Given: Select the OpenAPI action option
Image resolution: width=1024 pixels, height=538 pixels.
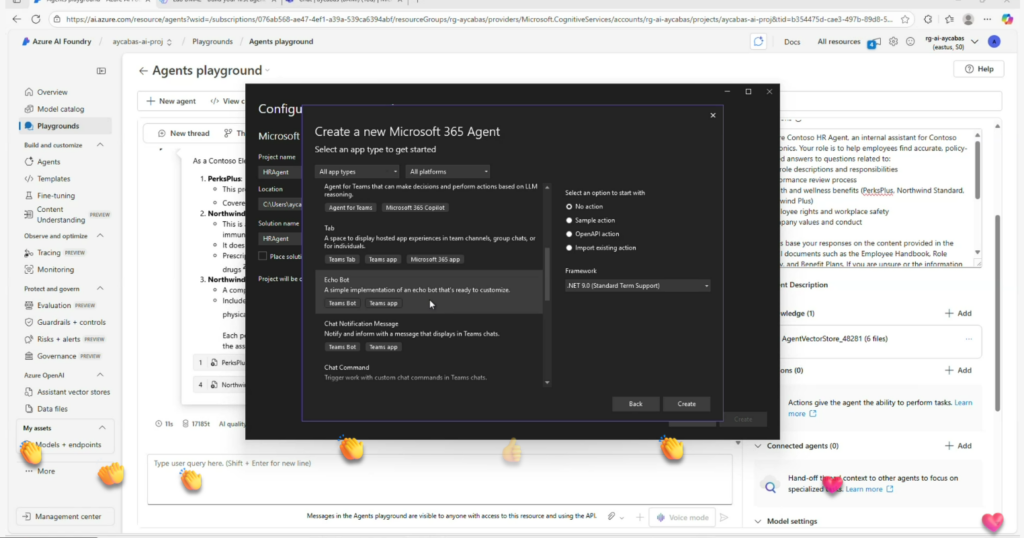Looking at the screenshot, I should coord(569,234).
